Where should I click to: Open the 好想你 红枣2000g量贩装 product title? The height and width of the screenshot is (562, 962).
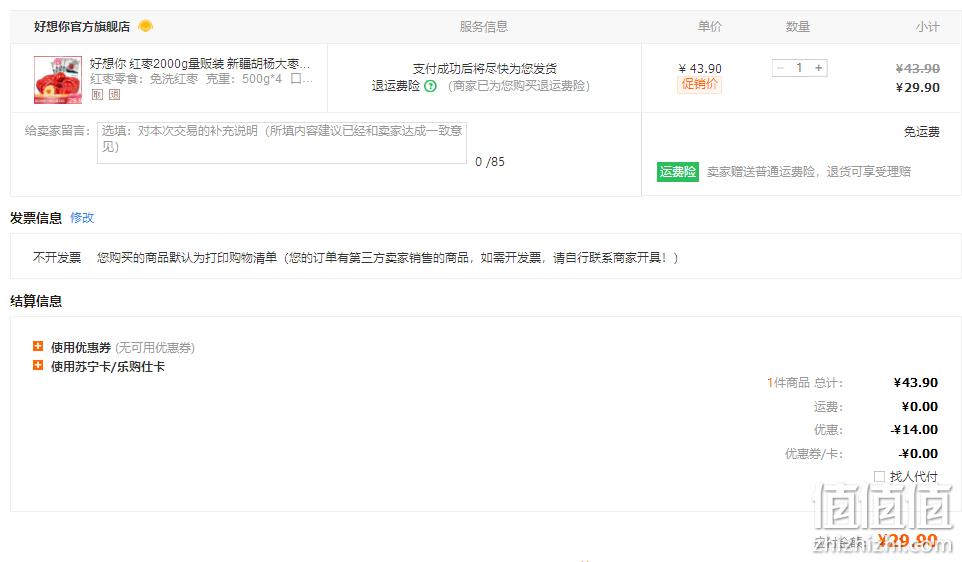tap(200, 64)
